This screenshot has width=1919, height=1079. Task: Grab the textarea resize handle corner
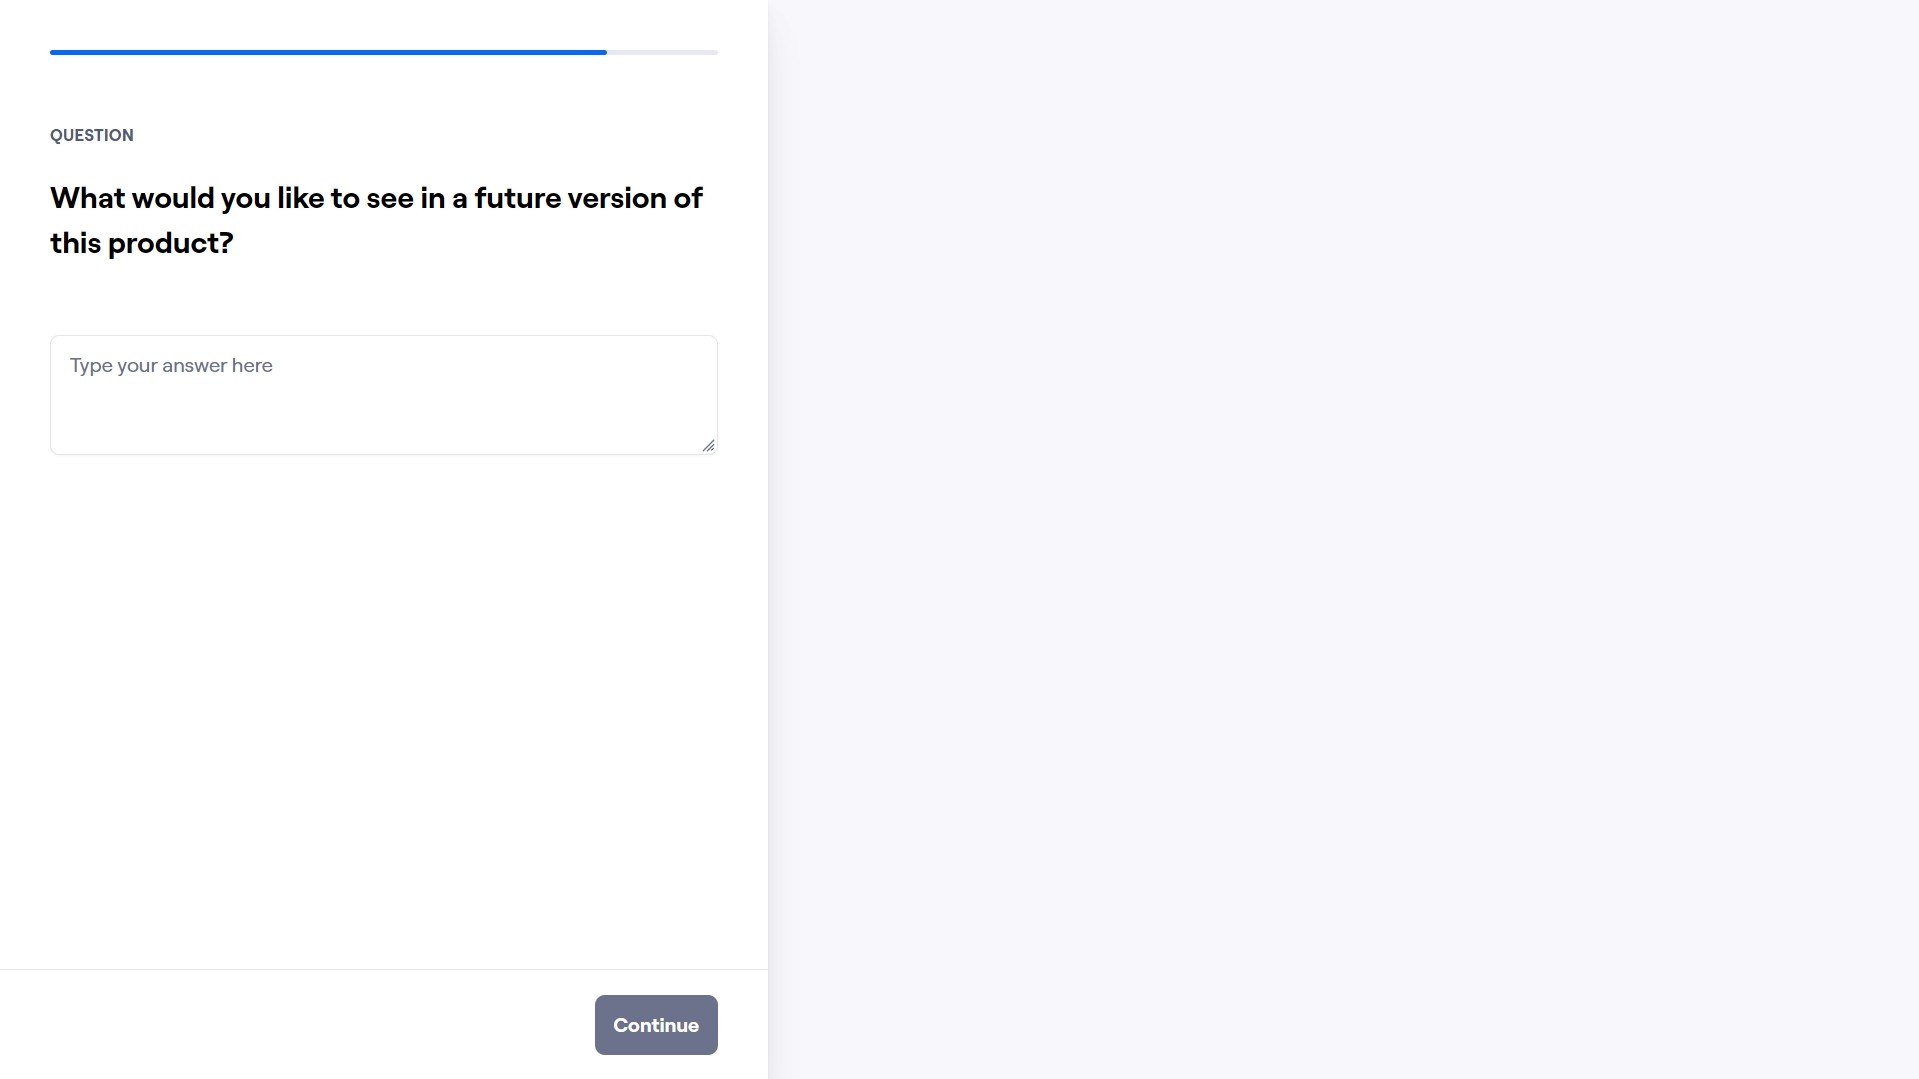[x=708, y=445]
